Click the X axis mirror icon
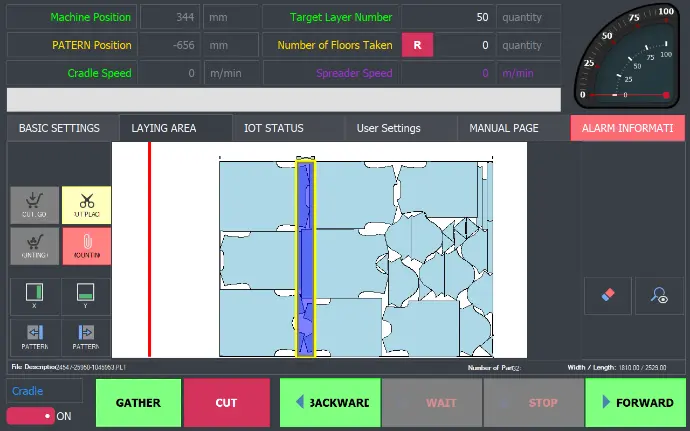The image size is (690, 431). tap(35, 297)
